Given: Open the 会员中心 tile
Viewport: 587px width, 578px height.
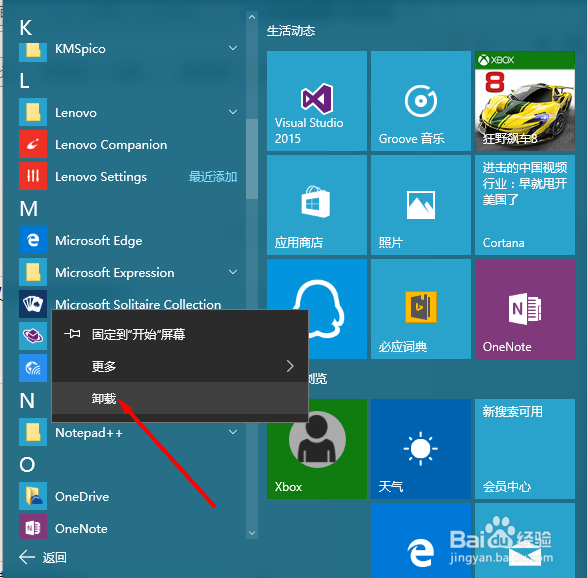Looking at the screenshot, I should pos(525,449).
